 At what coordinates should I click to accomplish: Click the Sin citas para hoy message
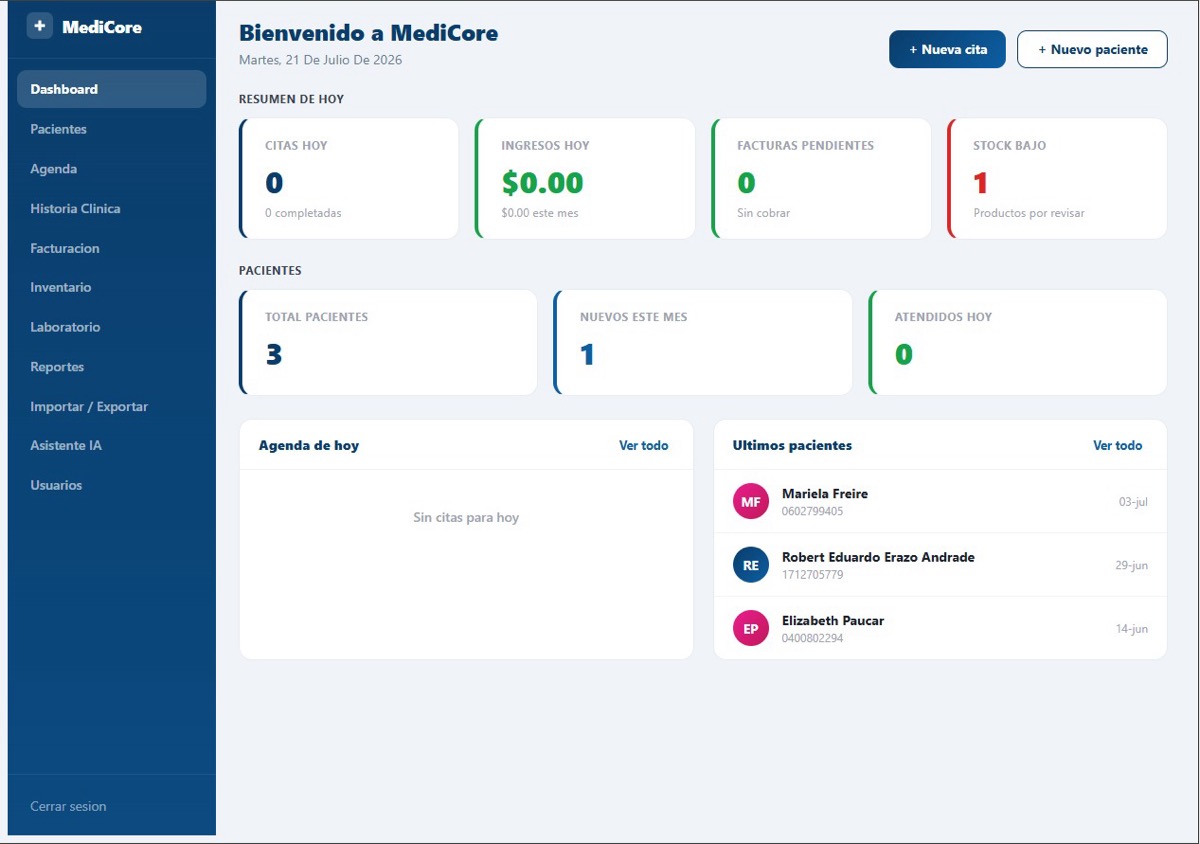466,518
